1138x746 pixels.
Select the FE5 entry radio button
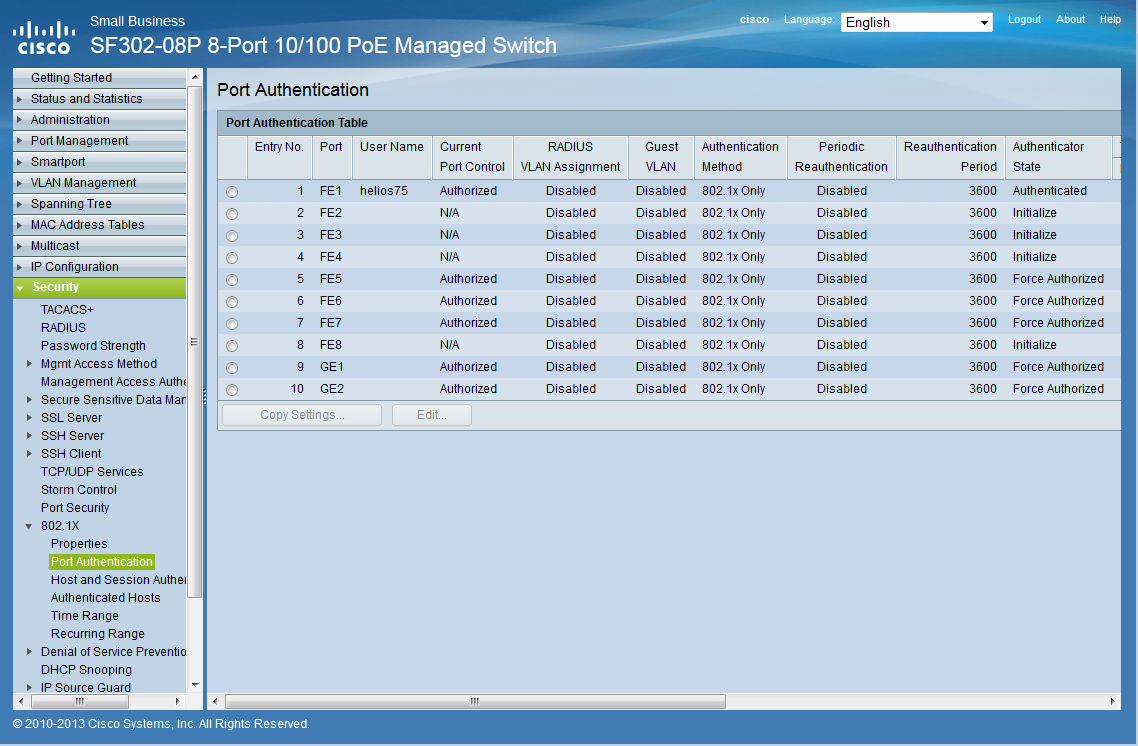[x=232, y=280]
